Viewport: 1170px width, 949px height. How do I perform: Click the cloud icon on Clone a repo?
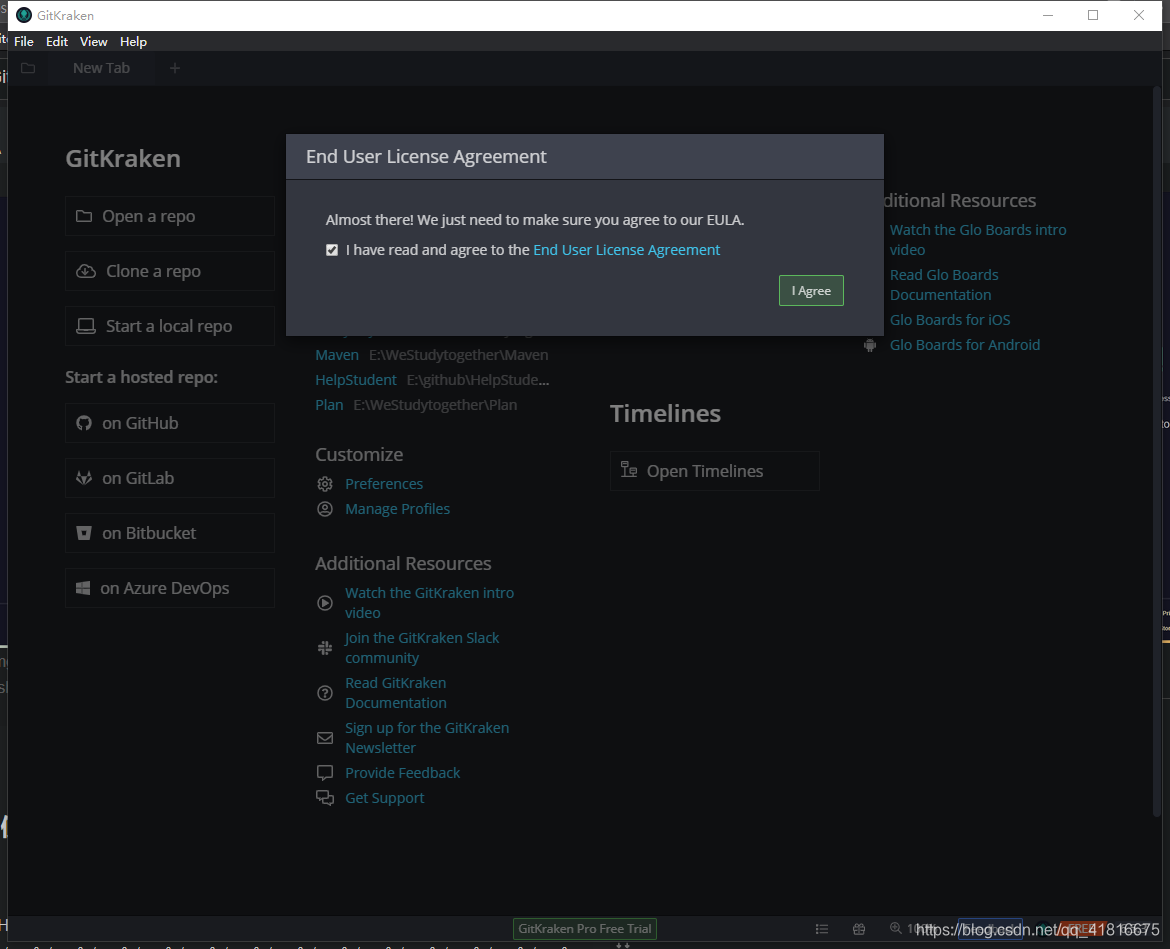click(x=86, y=272)
